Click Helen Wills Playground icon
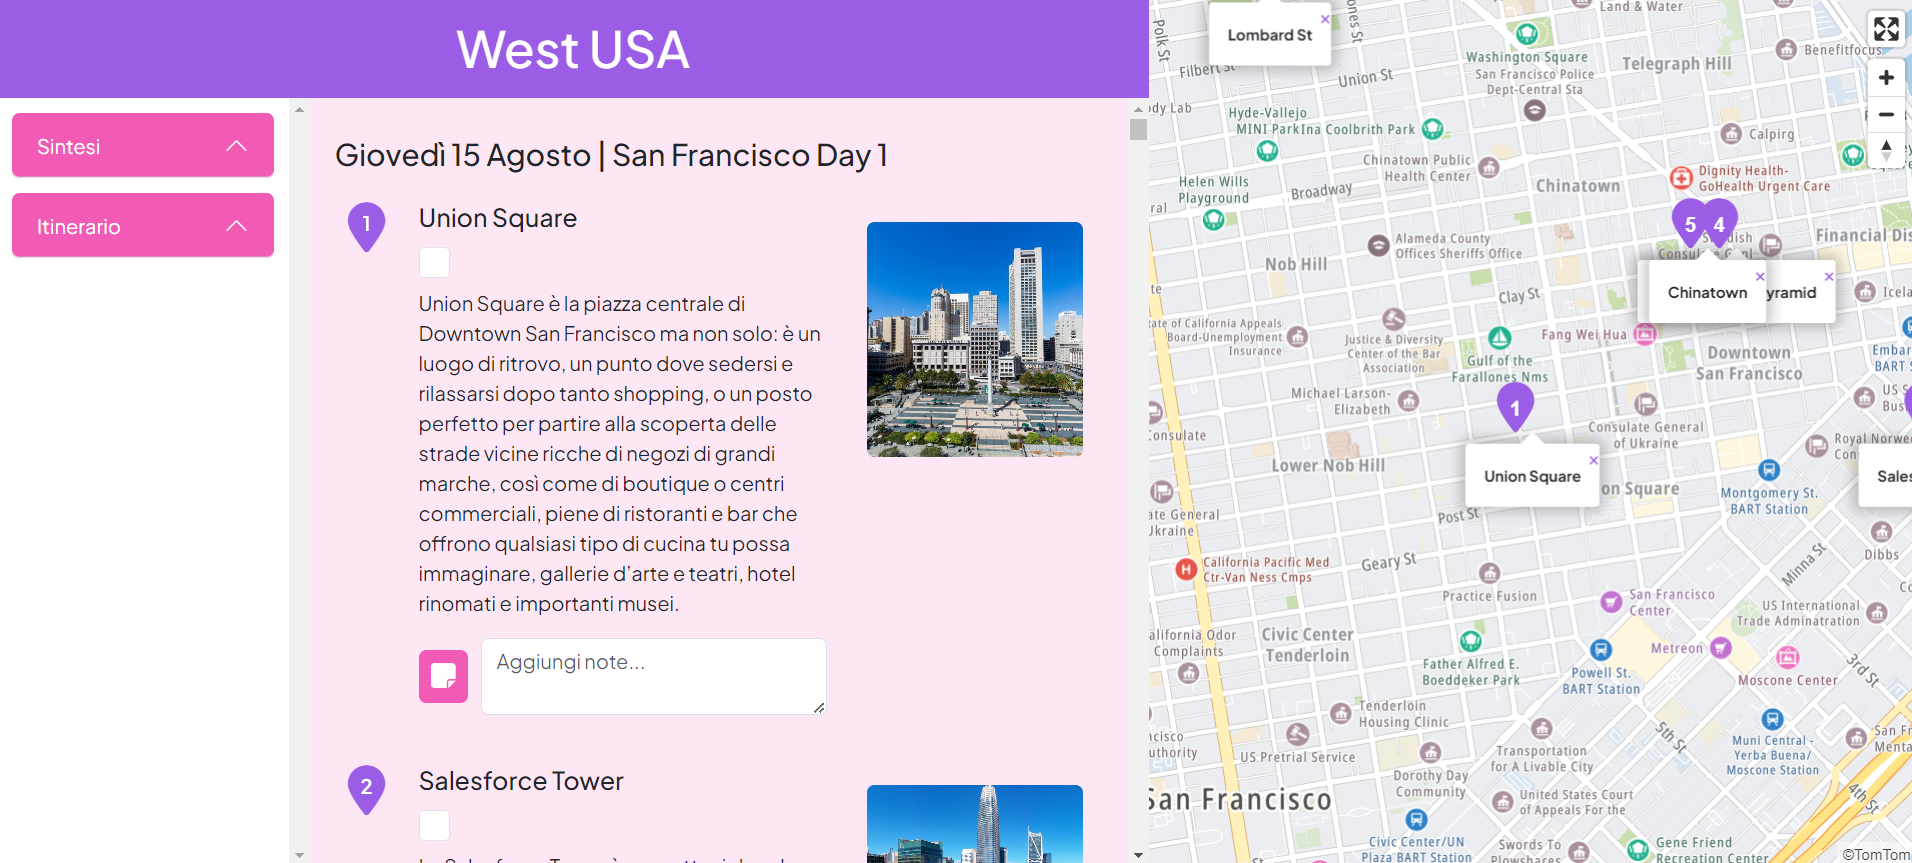 coord(1214,219)
